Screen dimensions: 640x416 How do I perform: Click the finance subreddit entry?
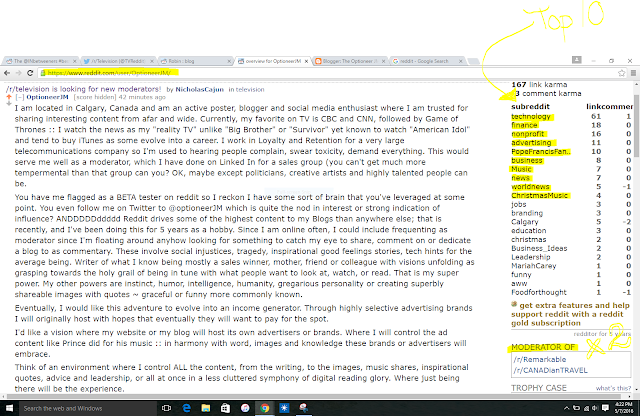click(x=524, y=125)
